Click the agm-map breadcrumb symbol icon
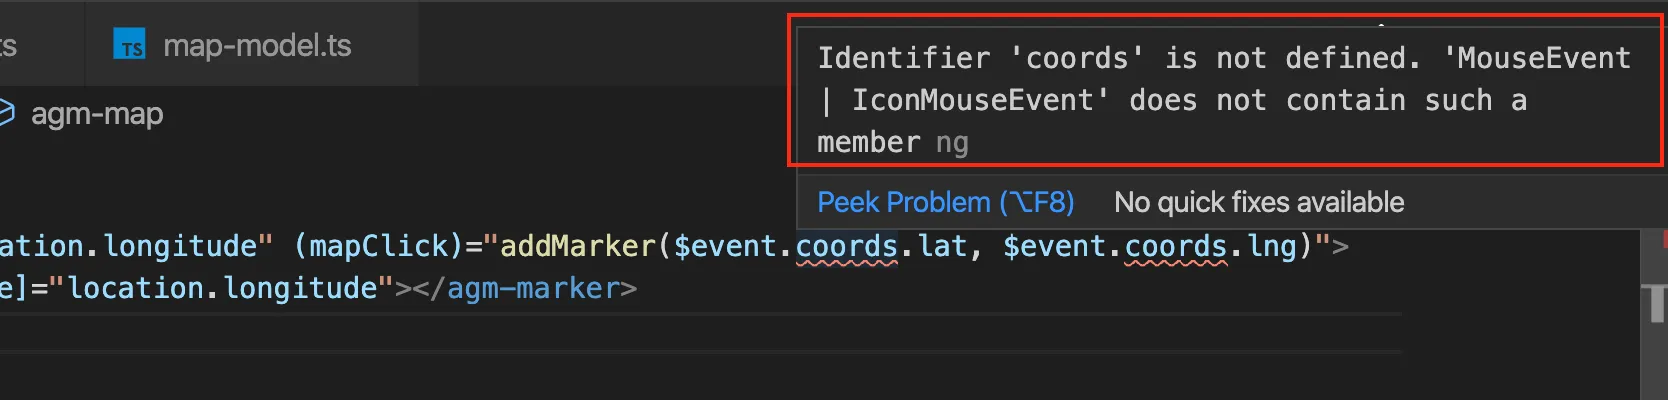The image size is (1668, 400). coord(6,114)
